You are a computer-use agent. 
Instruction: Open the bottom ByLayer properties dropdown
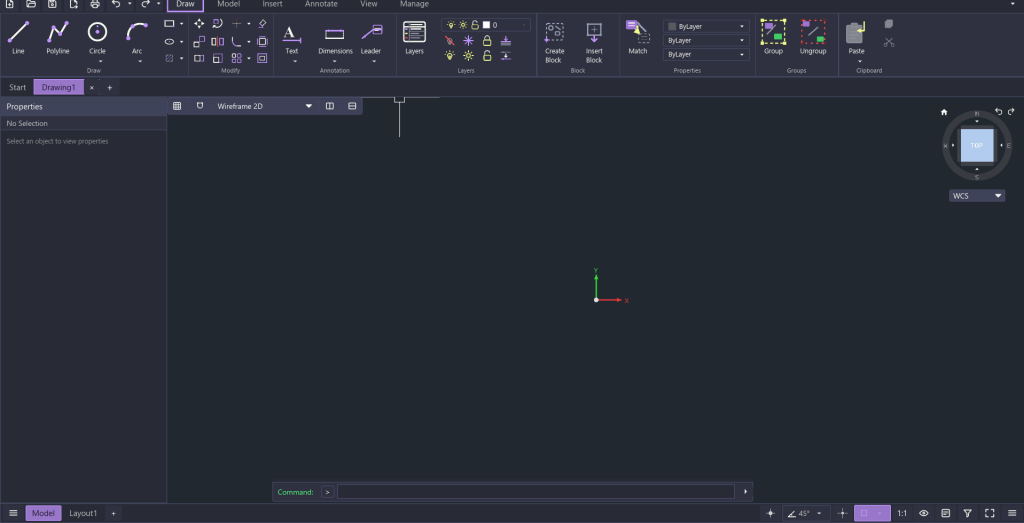pyautogui.click(x=706, y=54)
